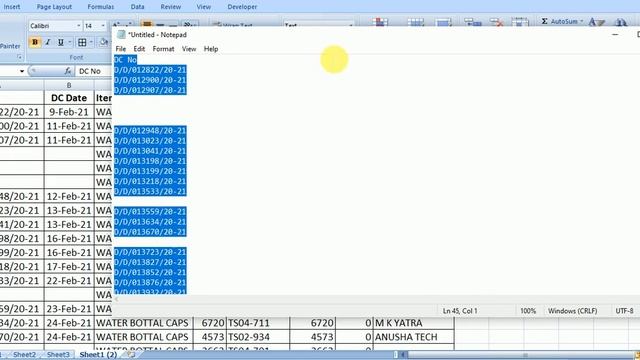Viewport: 640px width, 360px height.
Task: Open the font size 14 dropdown
Action: [103, 26]
